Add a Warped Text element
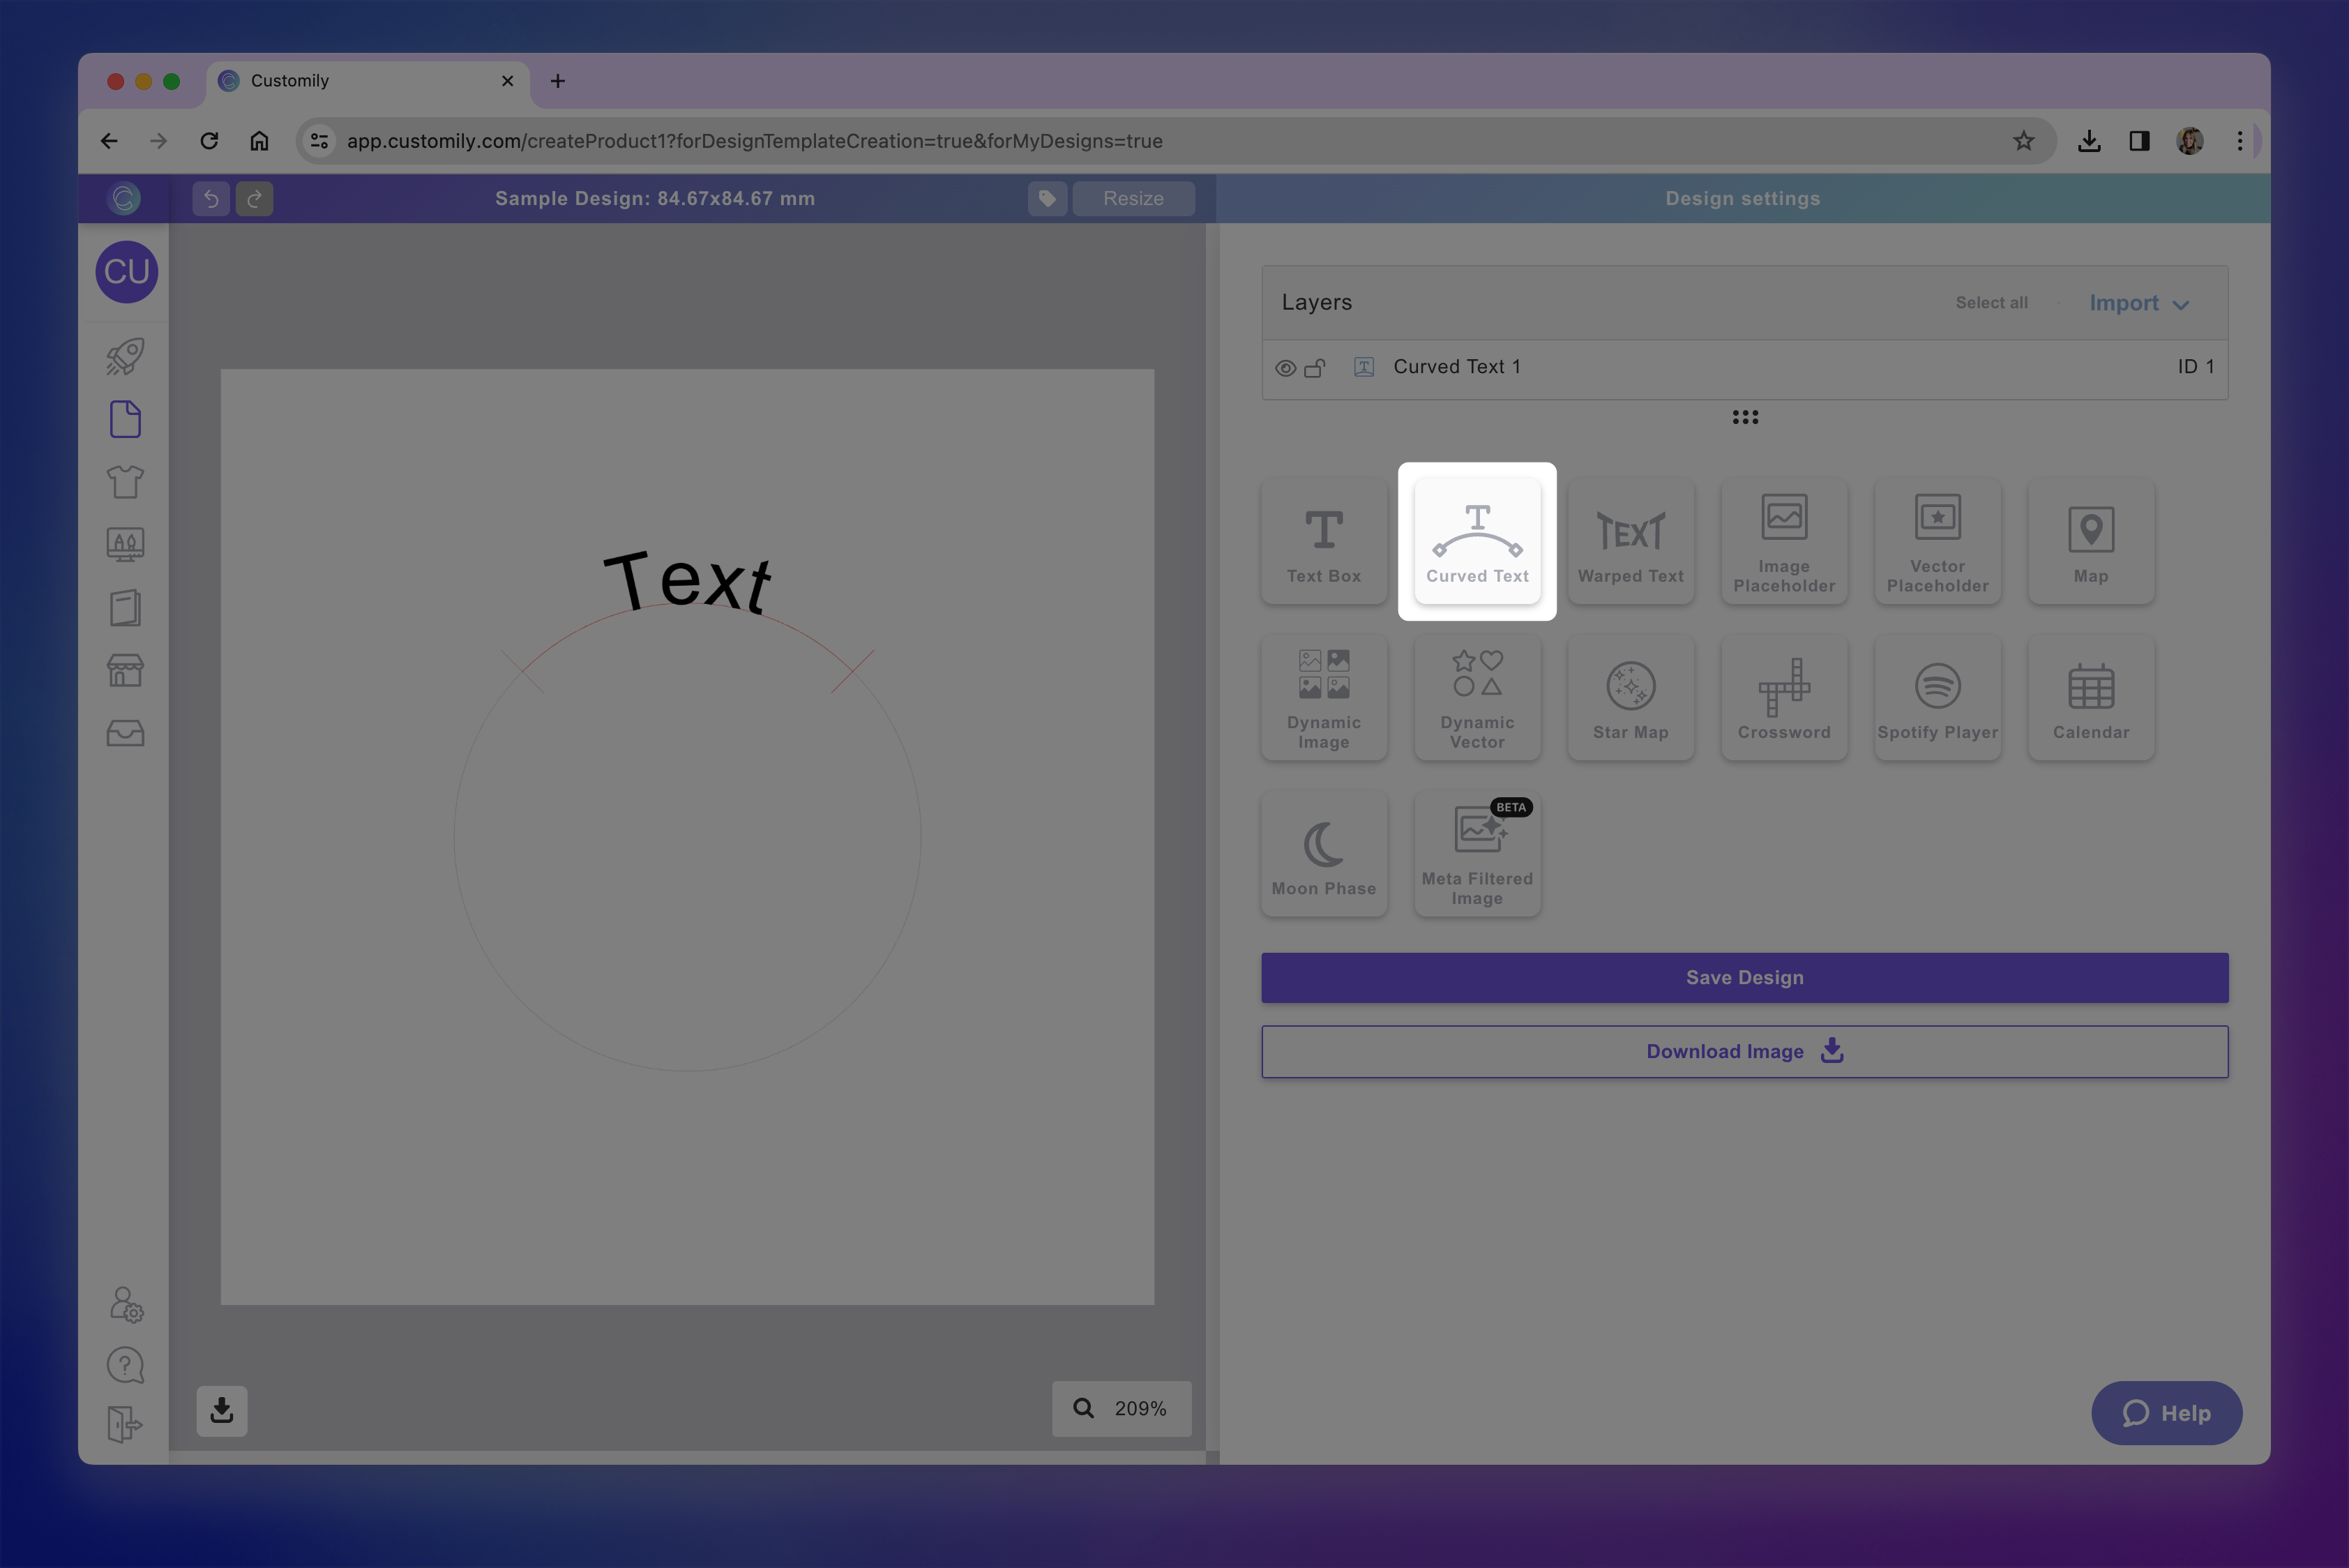 [1631, 541]
